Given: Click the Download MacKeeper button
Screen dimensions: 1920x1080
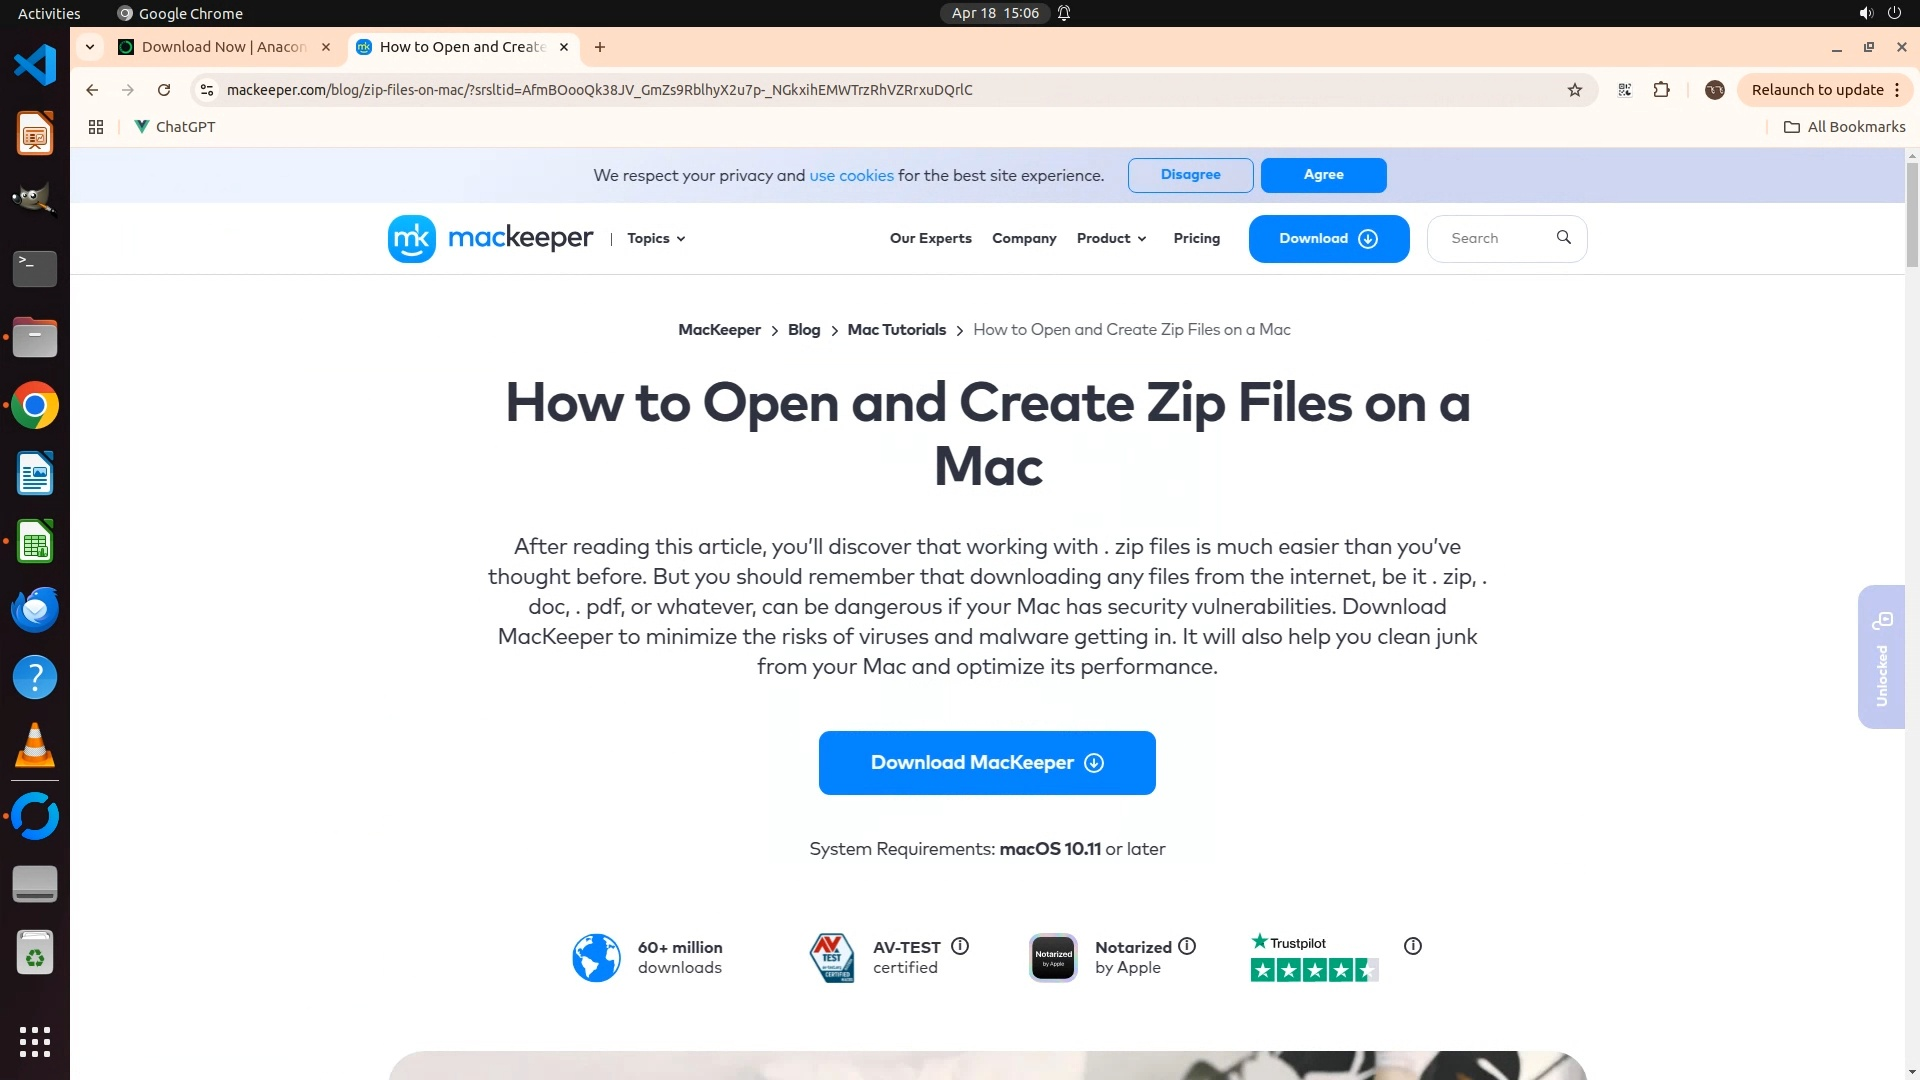Looking at the screenshot, I should pyautogui.click(x=986, y=763).
